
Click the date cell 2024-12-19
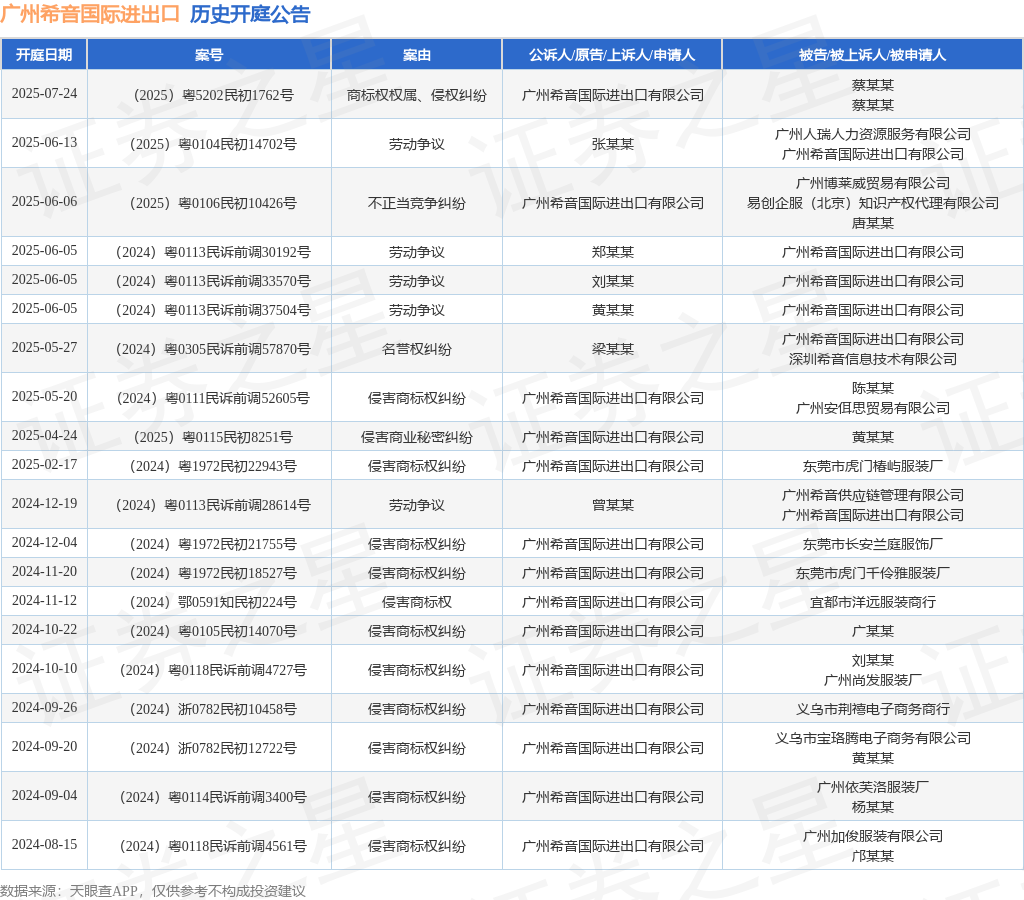click(44, 504)
